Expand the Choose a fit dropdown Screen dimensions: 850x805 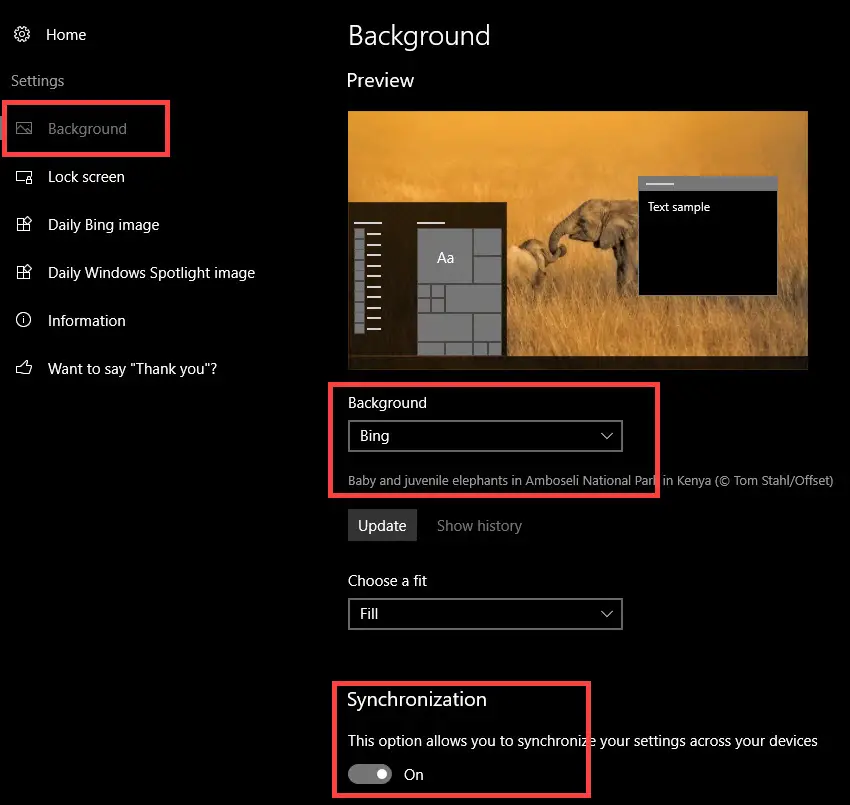point(485,614)
